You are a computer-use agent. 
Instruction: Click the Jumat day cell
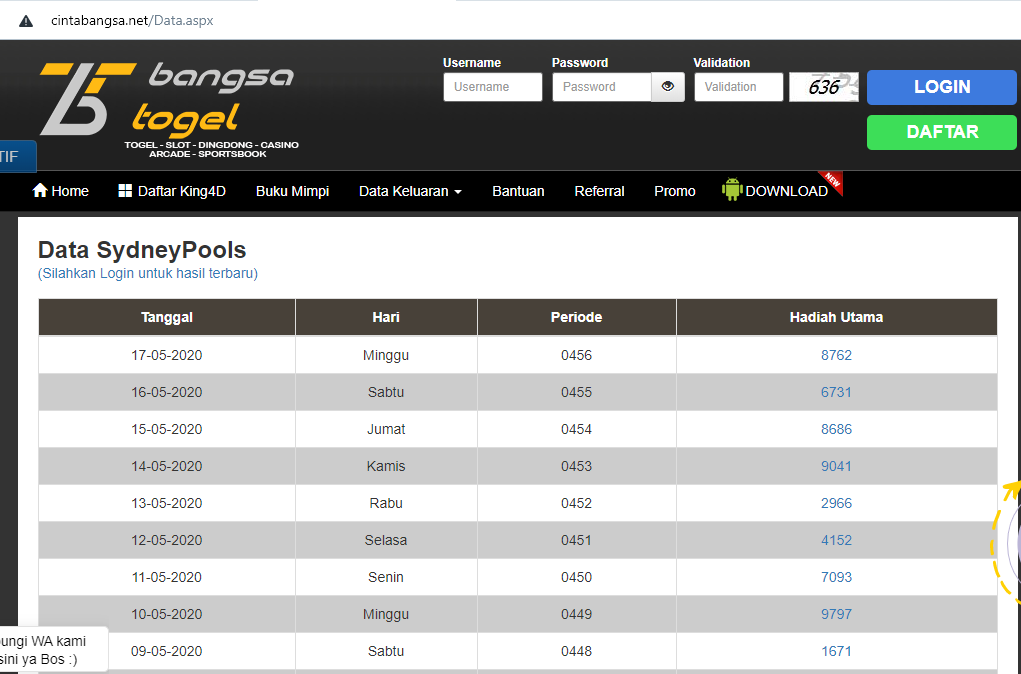coord(386,429)
